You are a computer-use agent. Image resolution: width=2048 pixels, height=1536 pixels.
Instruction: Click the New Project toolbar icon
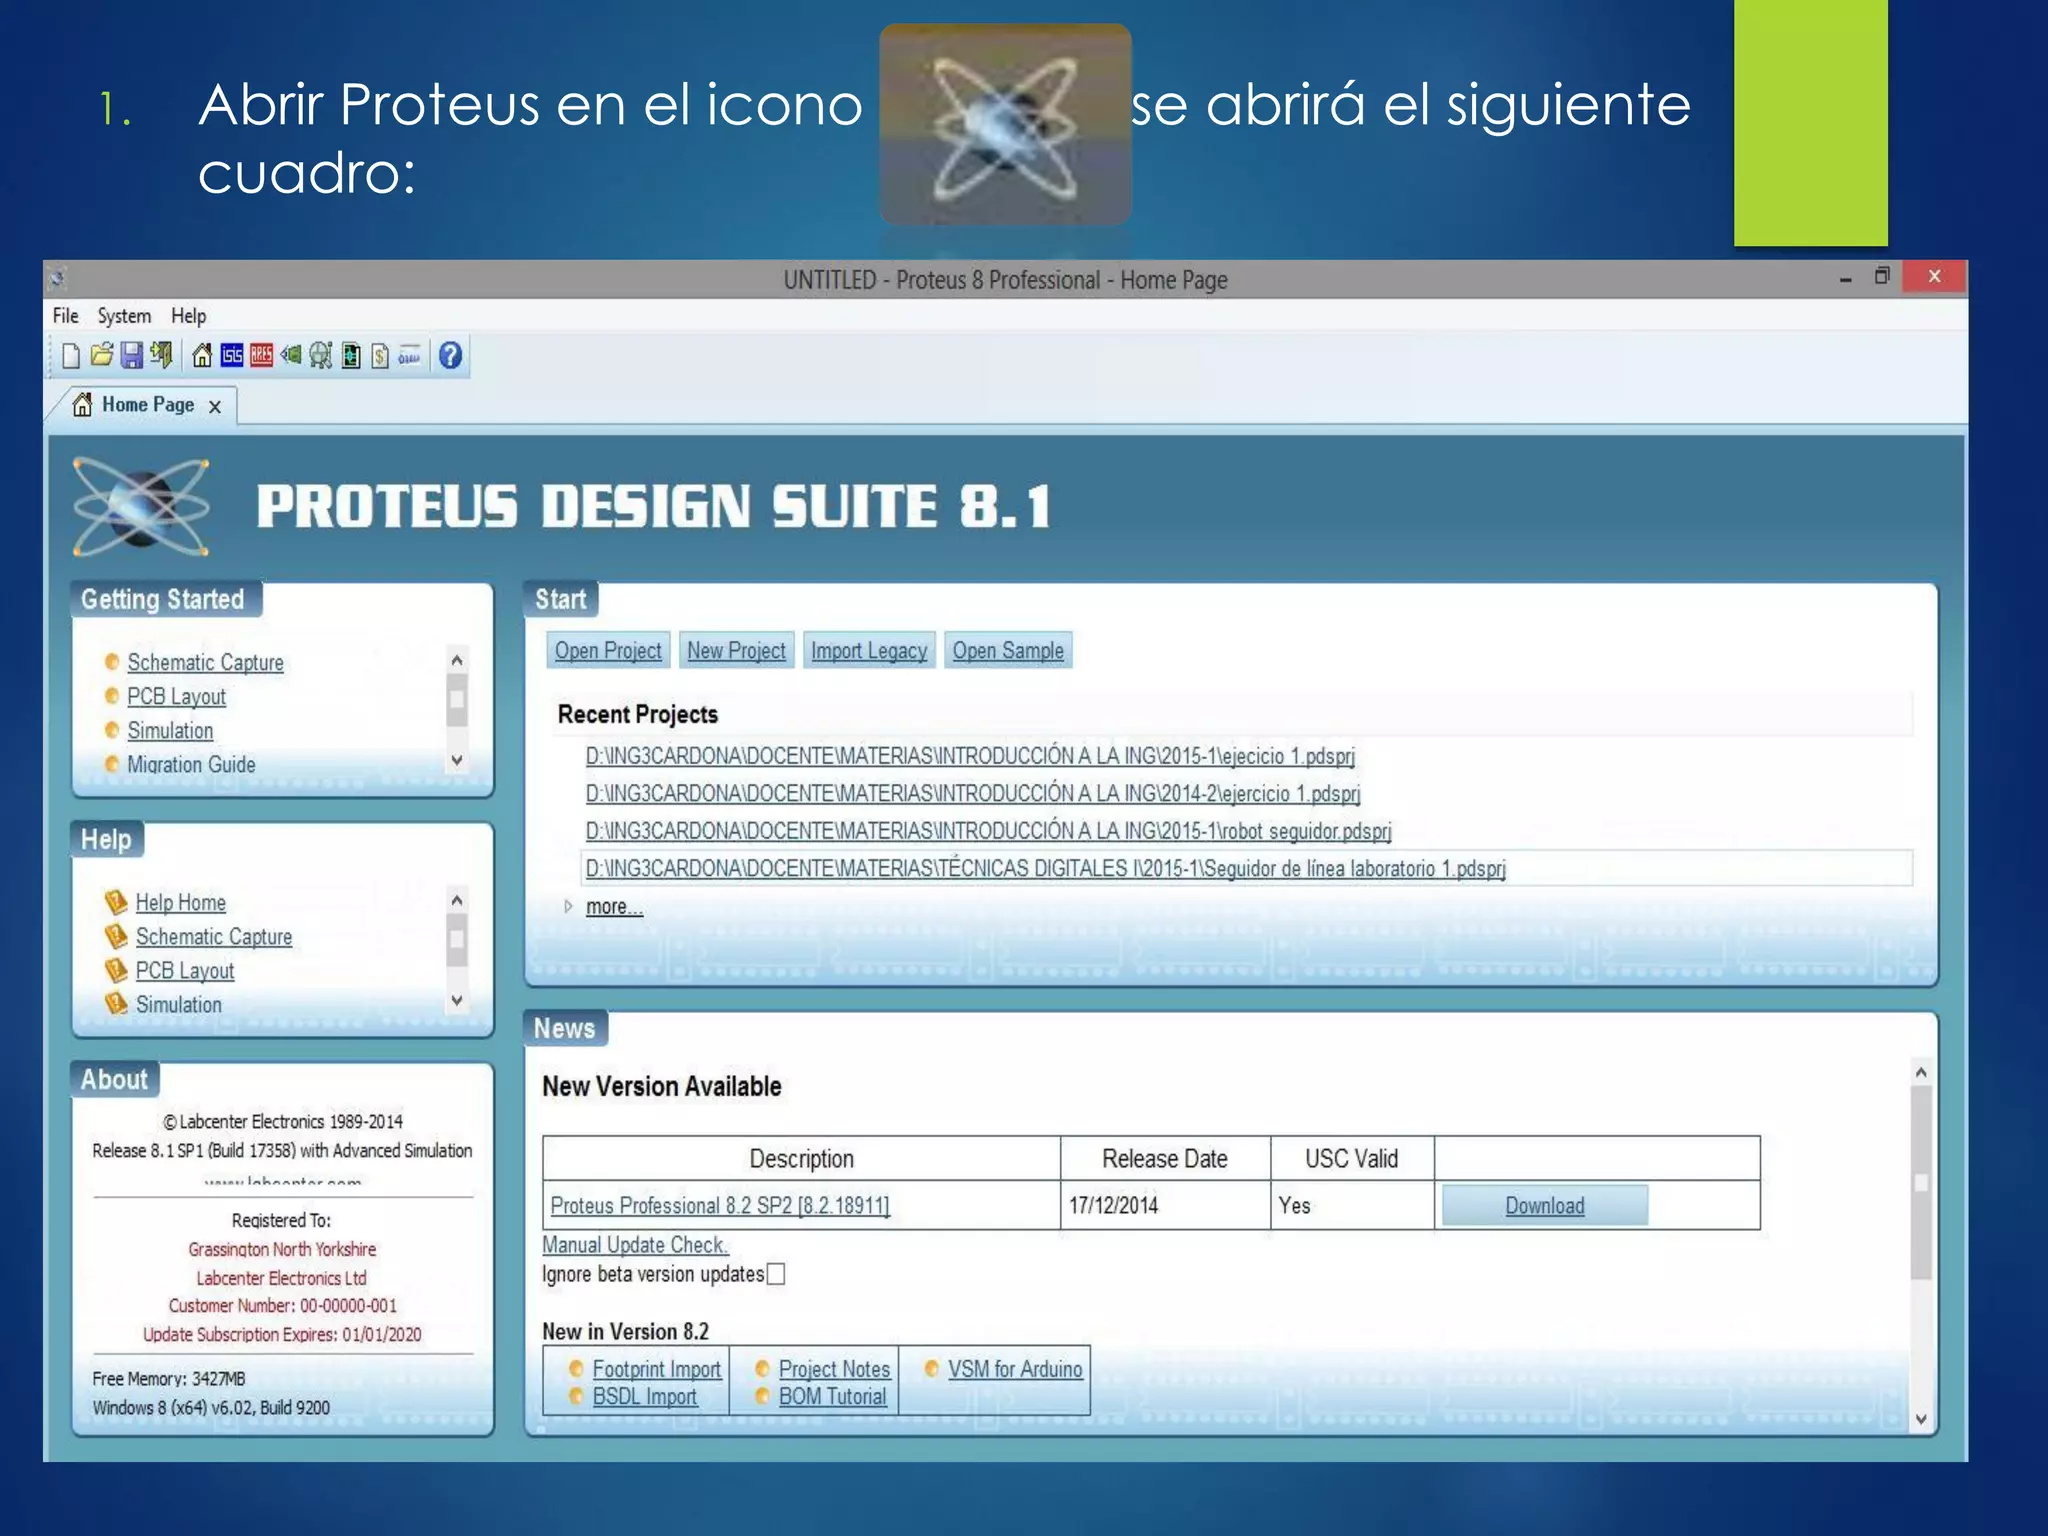pos(71,356)
